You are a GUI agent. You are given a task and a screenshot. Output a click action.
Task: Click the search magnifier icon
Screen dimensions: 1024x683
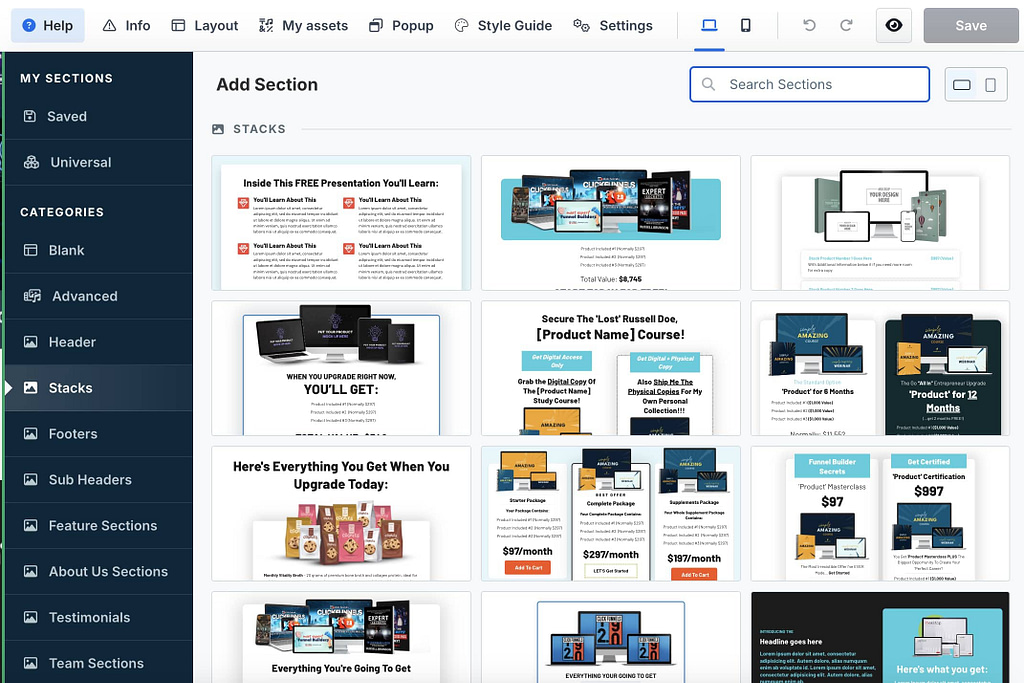tap(708, 84)
